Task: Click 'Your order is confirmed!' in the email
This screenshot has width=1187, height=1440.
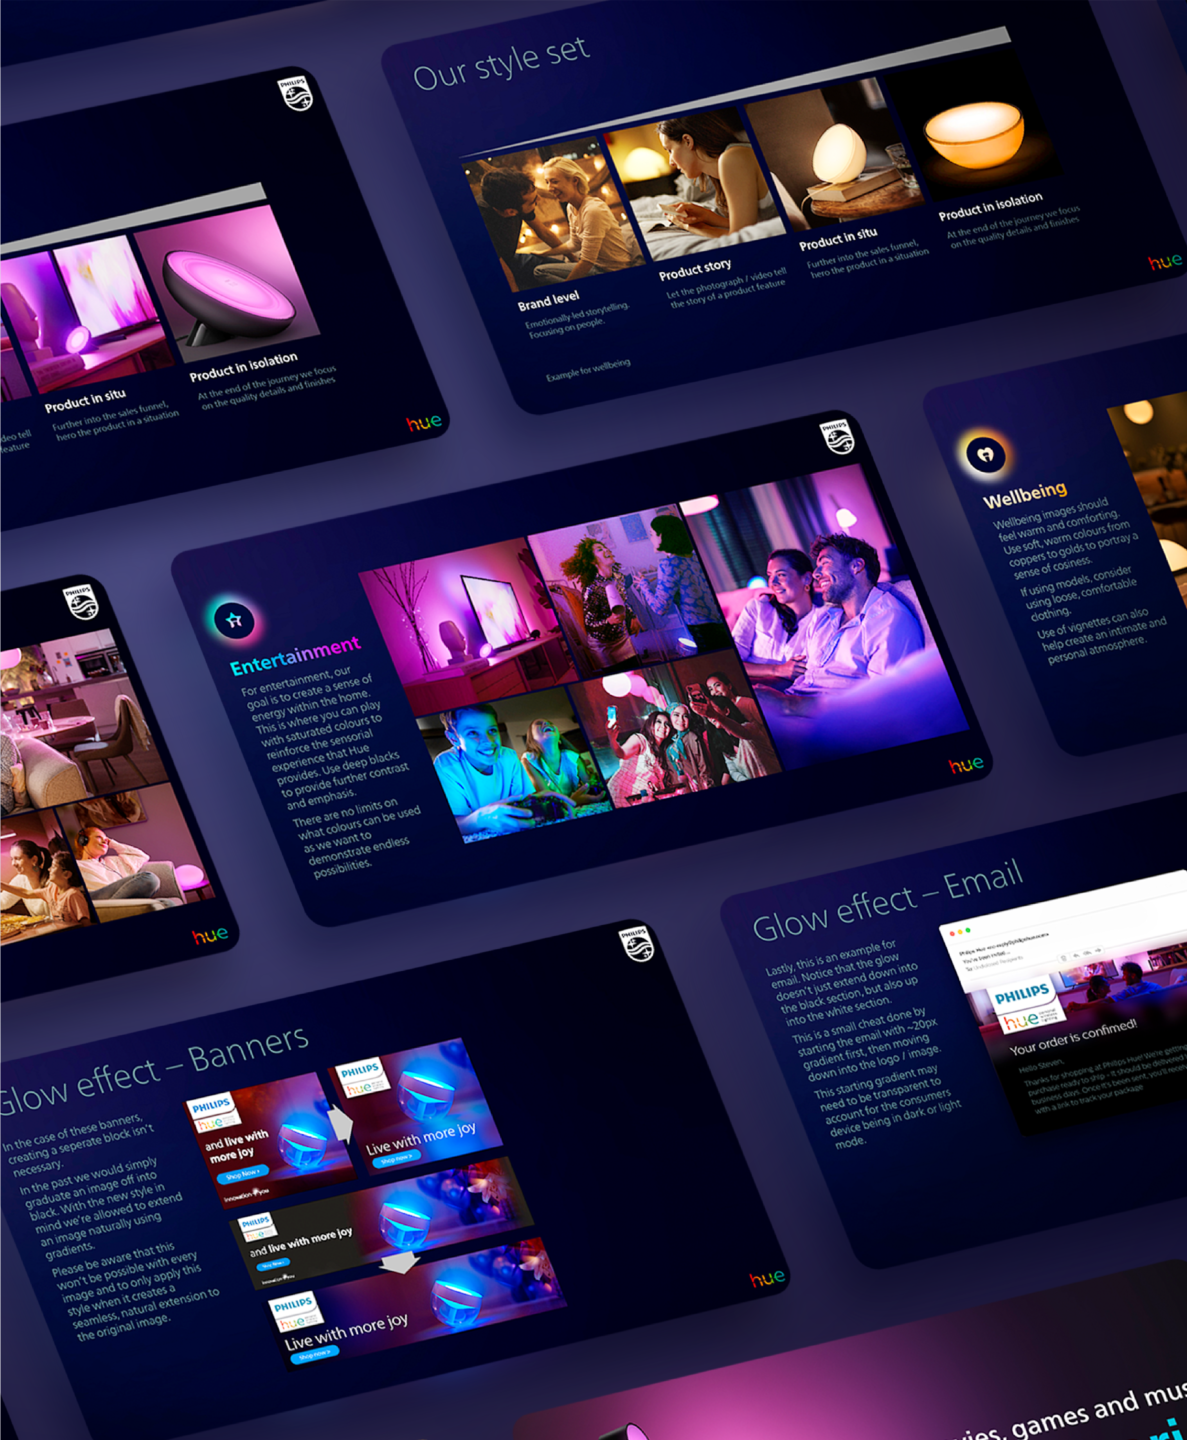Action: (1073, 1036)
